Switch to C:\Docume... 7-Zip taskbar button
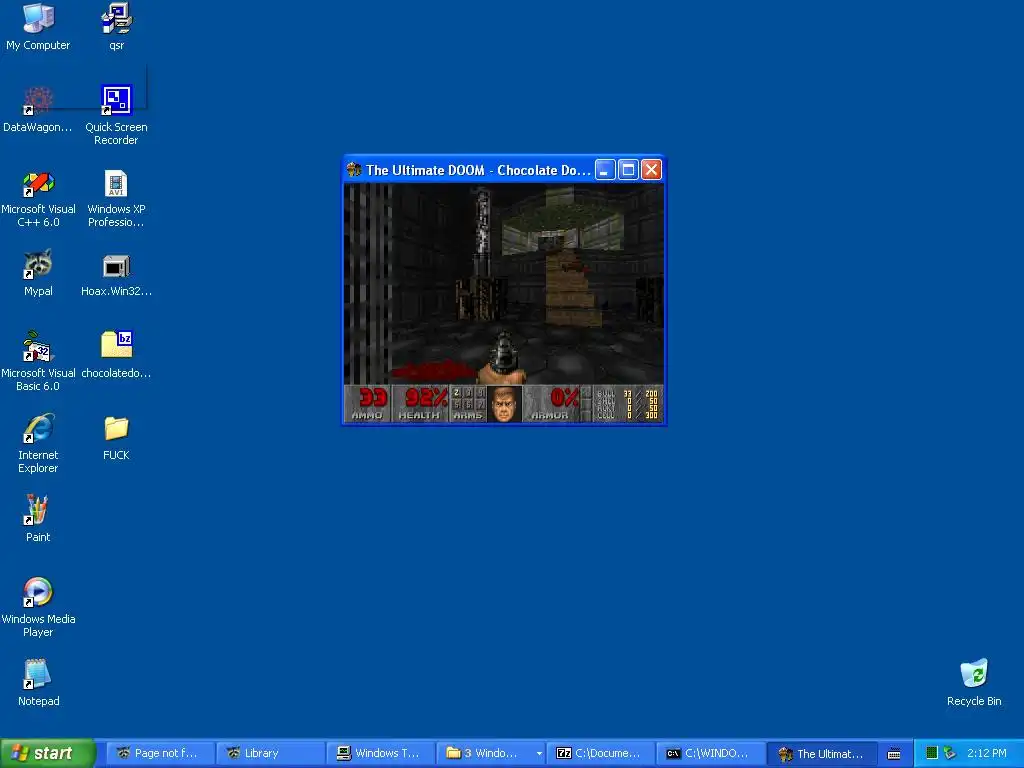 coord(601,753)
